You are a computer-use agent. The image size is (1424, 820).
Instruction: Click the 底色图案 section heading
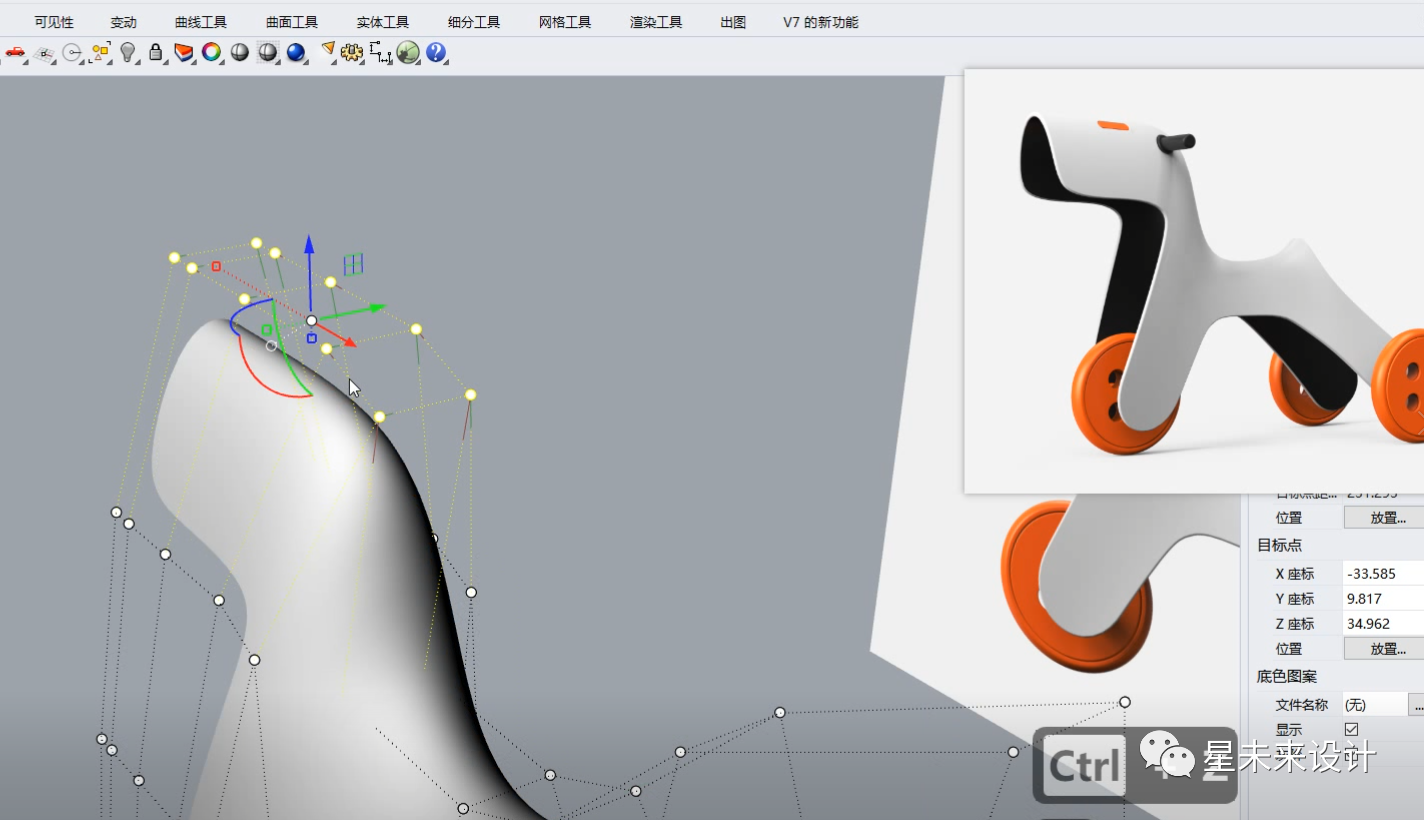tap(1287, 677)
